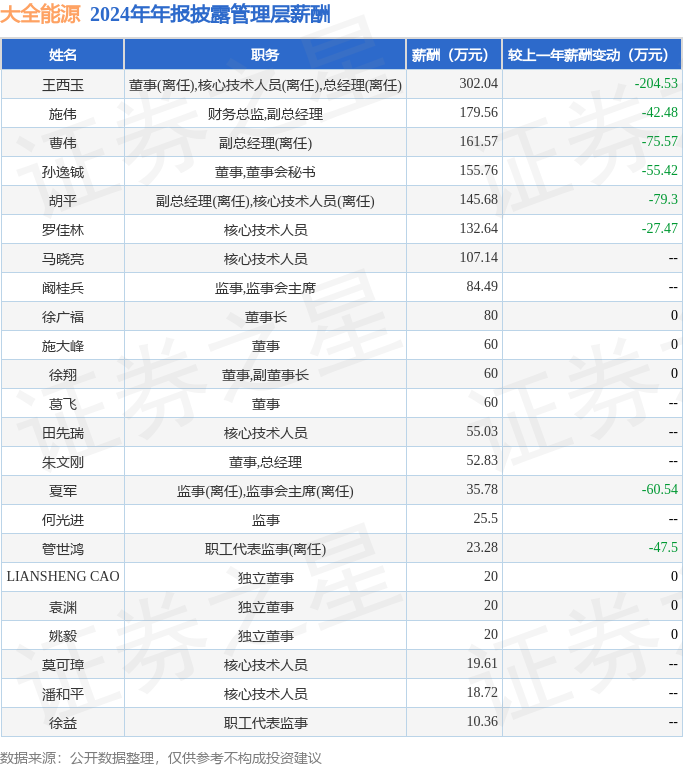Select salary value 25.5

click(x=485, y=518)
